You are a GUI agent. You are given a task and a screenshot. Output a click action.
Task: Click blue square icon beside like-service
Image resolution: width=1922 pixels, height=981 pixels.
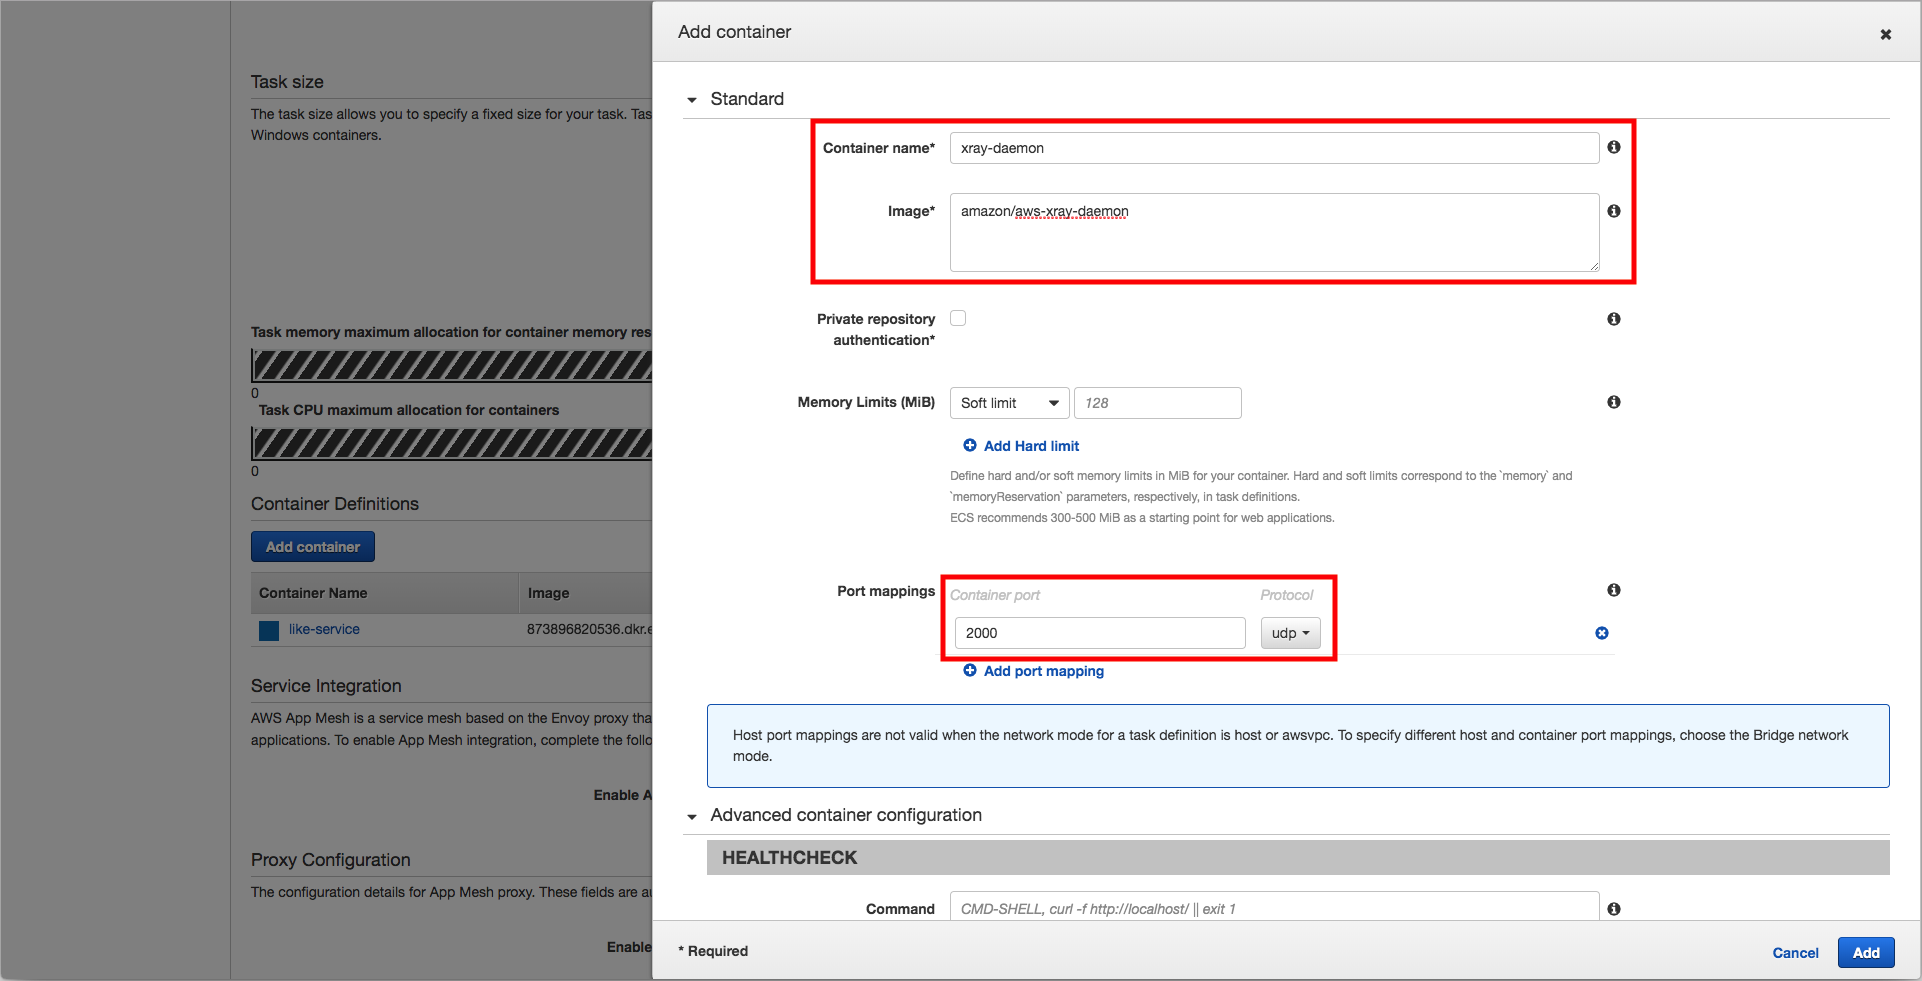pos(269,630)
